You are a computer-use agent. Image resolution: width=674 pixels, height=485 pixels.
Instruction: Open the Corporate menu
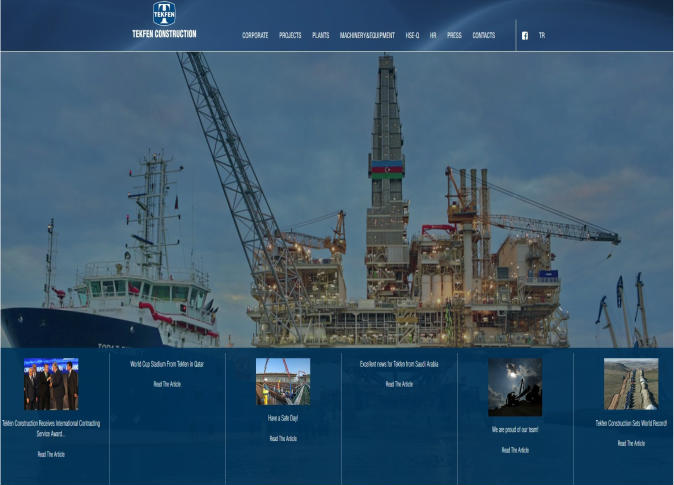(x=255, y=35)
